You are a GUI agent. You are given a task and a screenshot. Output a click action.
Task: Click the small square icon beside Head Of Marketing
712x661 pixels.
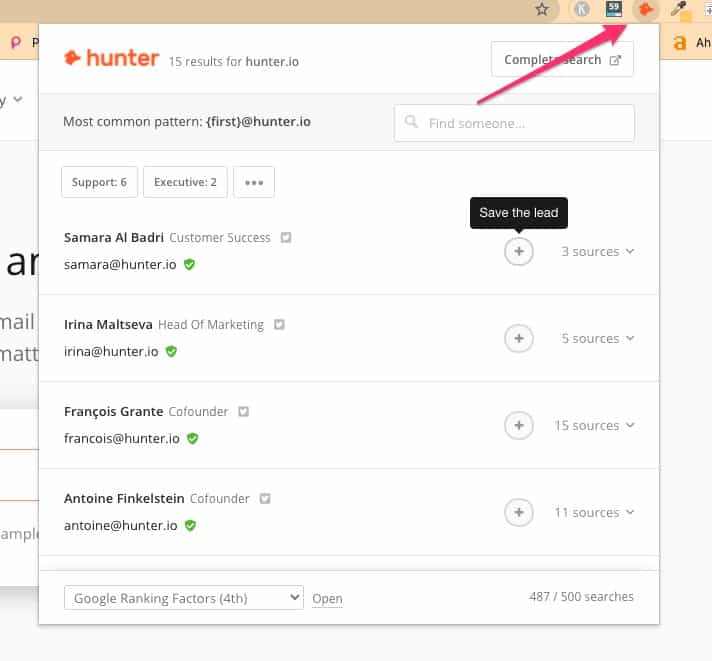click(279, 325)
